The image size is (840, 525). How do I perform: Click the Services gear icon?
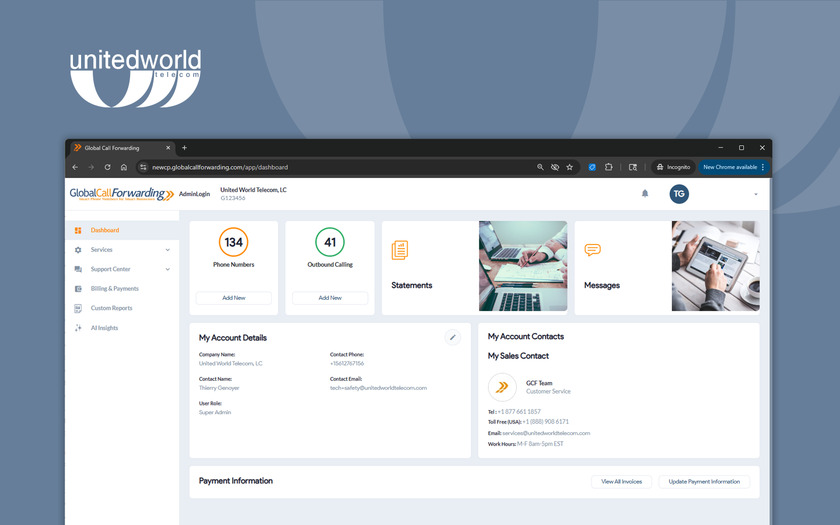(78, 250)
